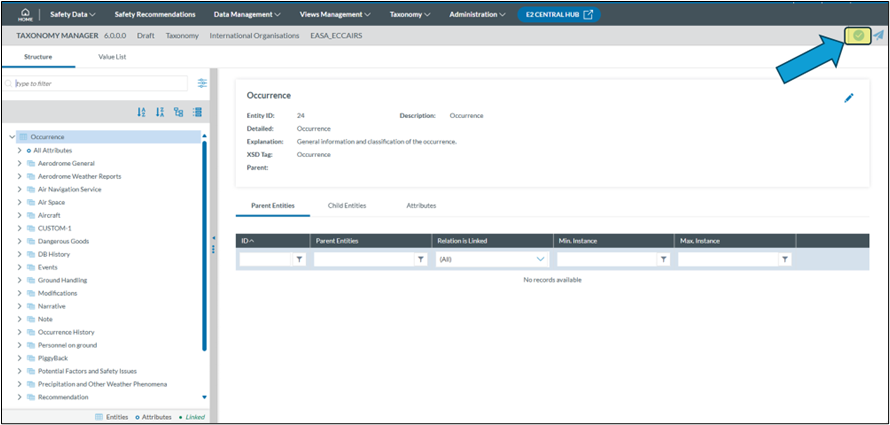Sort the tree A to Z
890x425 pixels.
coord(141,112)
